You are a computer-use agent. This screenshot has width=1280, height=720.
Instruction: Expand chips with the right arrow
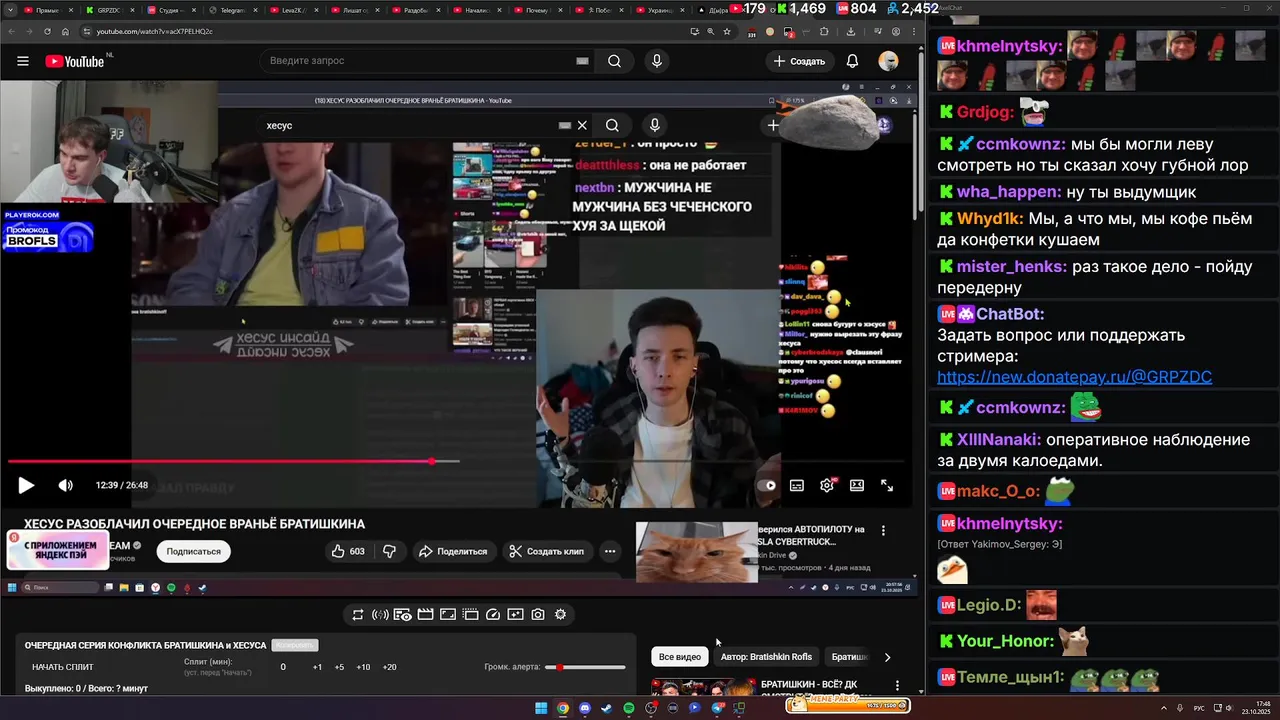coord(887,657)
